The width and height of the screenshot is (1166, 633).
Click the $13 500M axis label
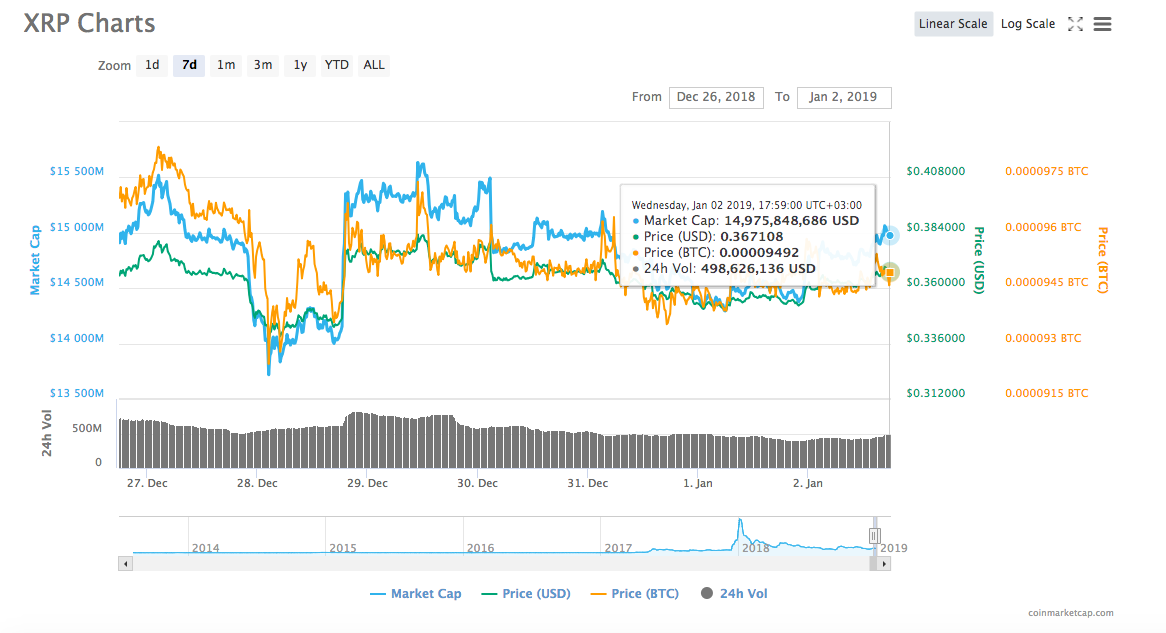tap(77, 393)
